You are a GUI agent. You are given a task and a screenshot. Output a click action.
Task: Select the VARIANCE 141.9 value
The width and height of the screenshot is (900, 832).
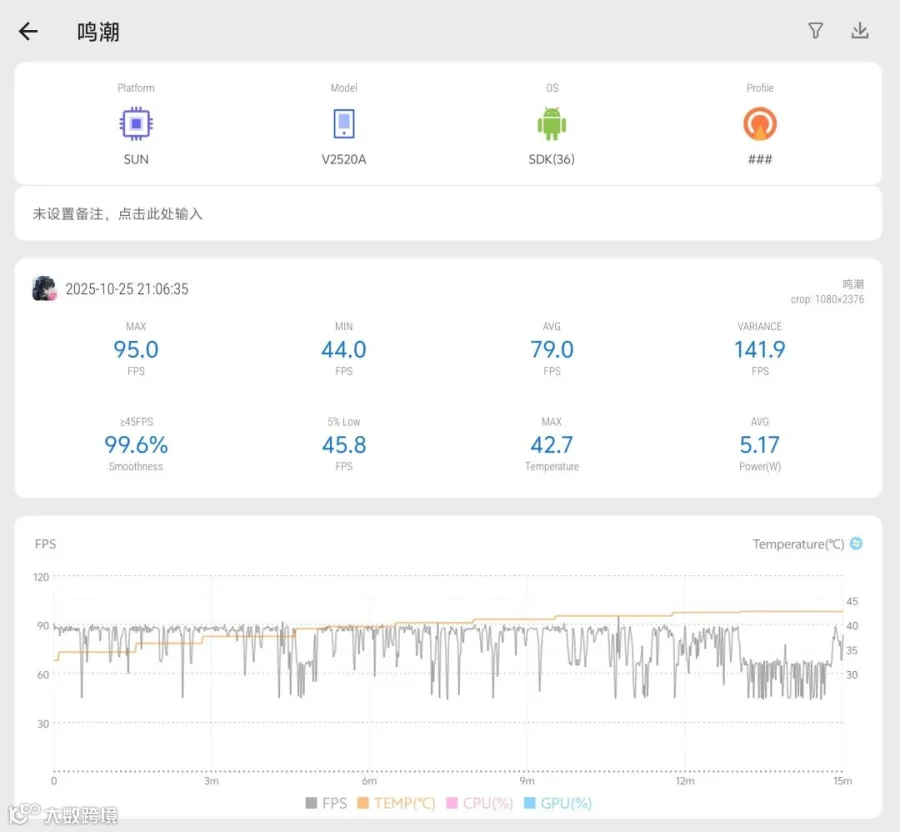point(760,349)
